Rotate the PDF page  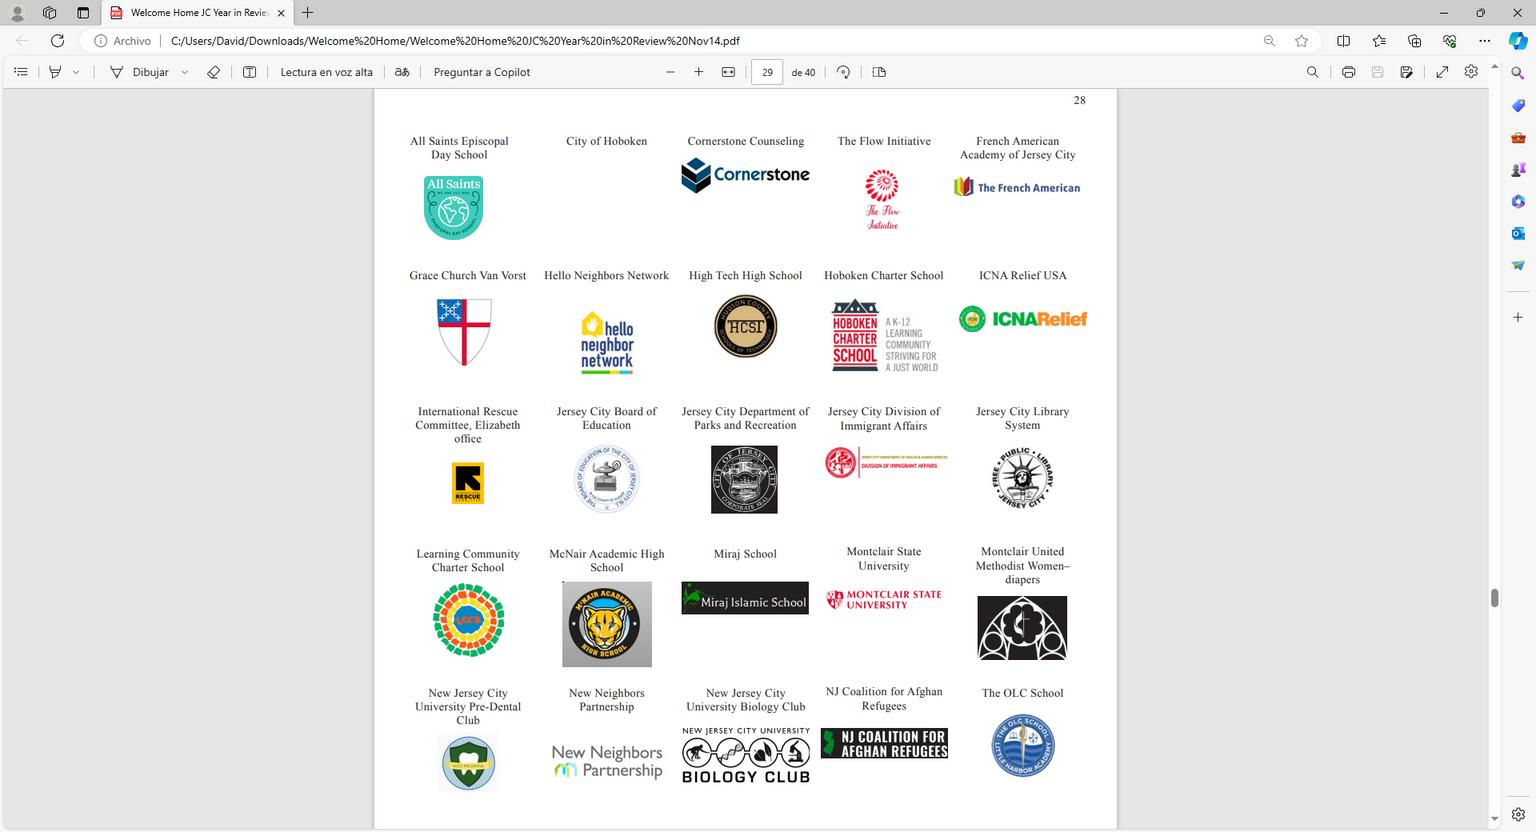coord(843,72)
